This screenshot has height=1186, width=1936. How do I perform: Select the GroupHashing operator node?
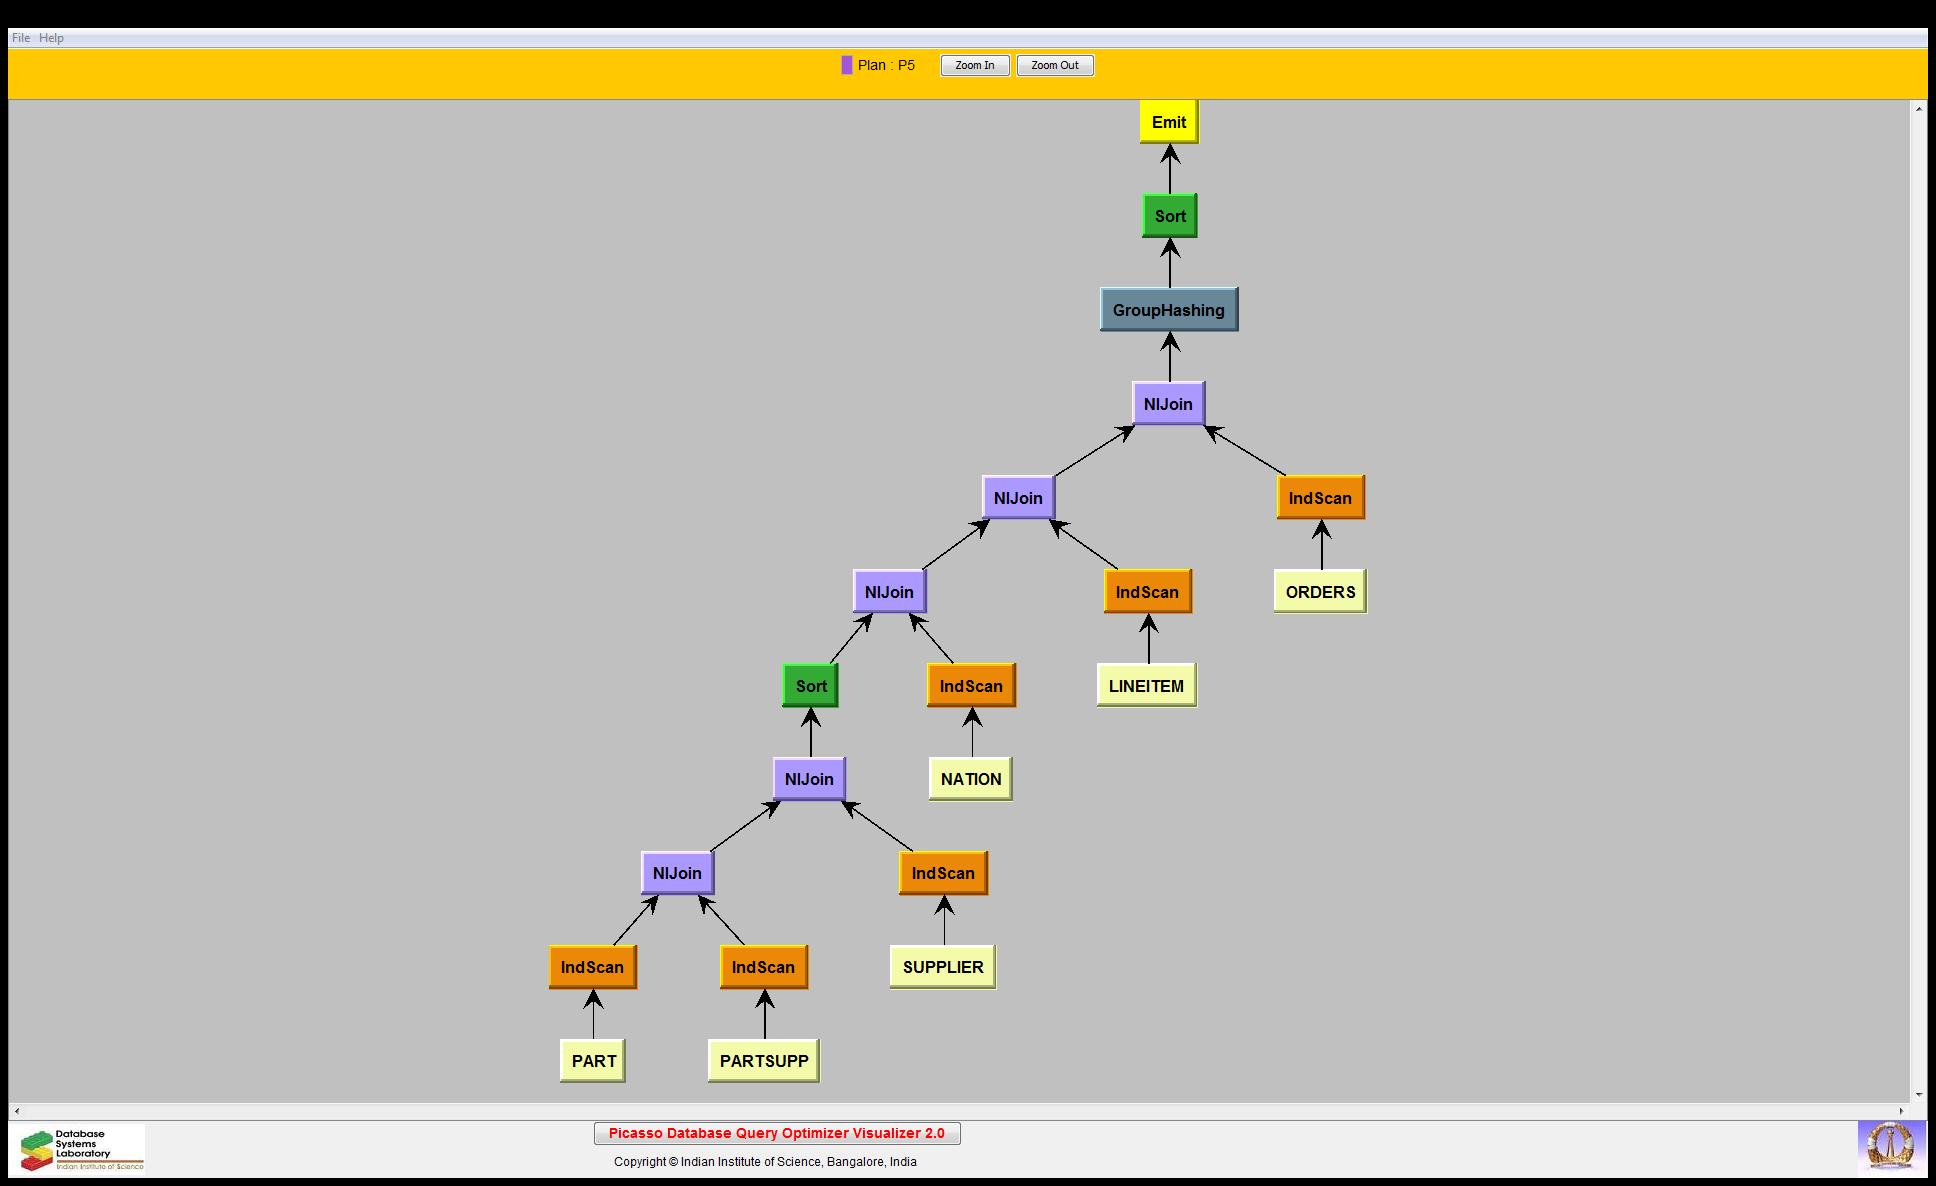1168,310
